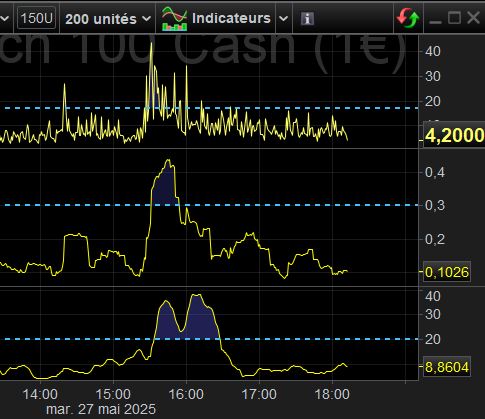
Task: Click the 150U units button
Action: pyautogui.click(x=37, y=18)
